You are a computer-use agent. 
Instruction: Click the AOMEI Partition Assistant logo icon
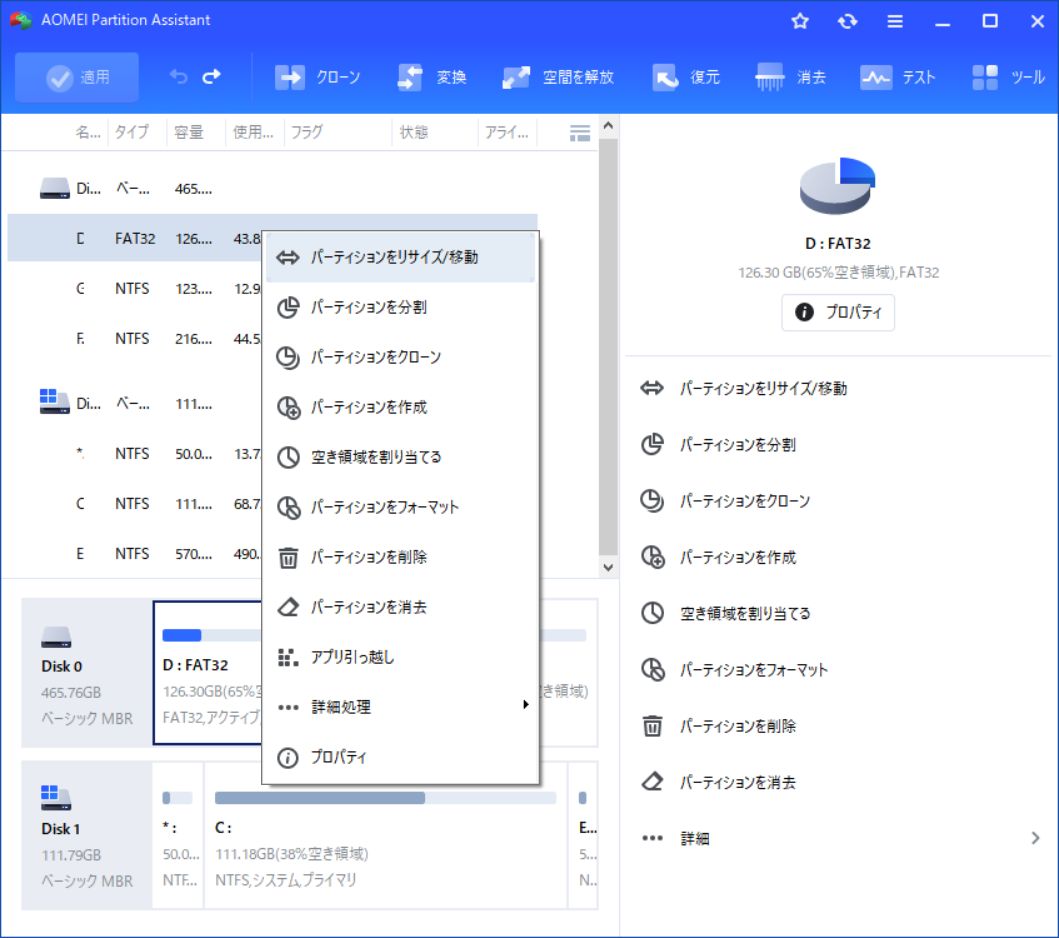[x=20, y=21]
